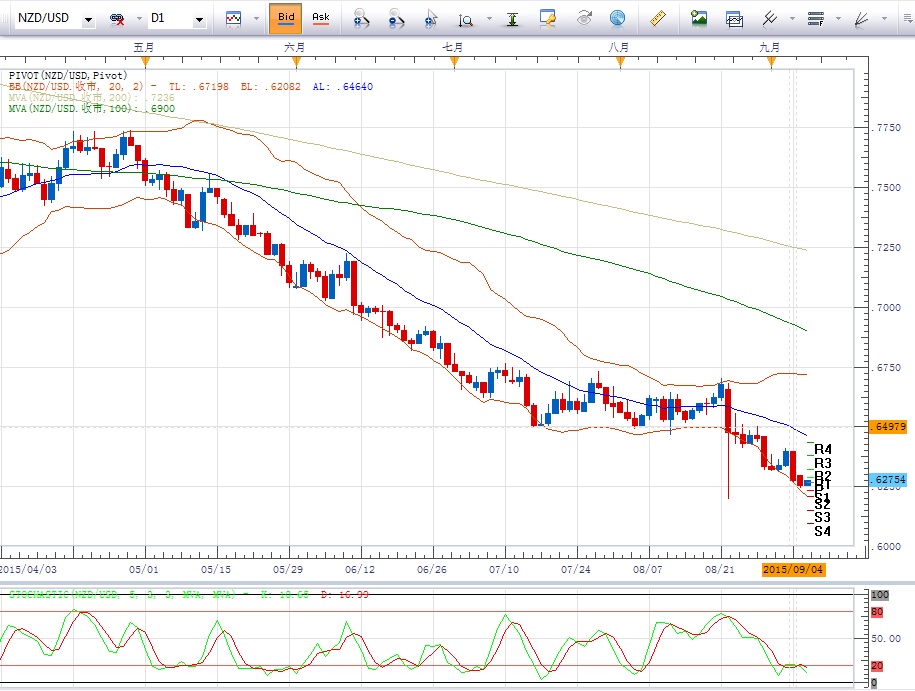Click the stochastic 80 level marker
The width and height of the screenshot is (915, 691).
[876, 612]
